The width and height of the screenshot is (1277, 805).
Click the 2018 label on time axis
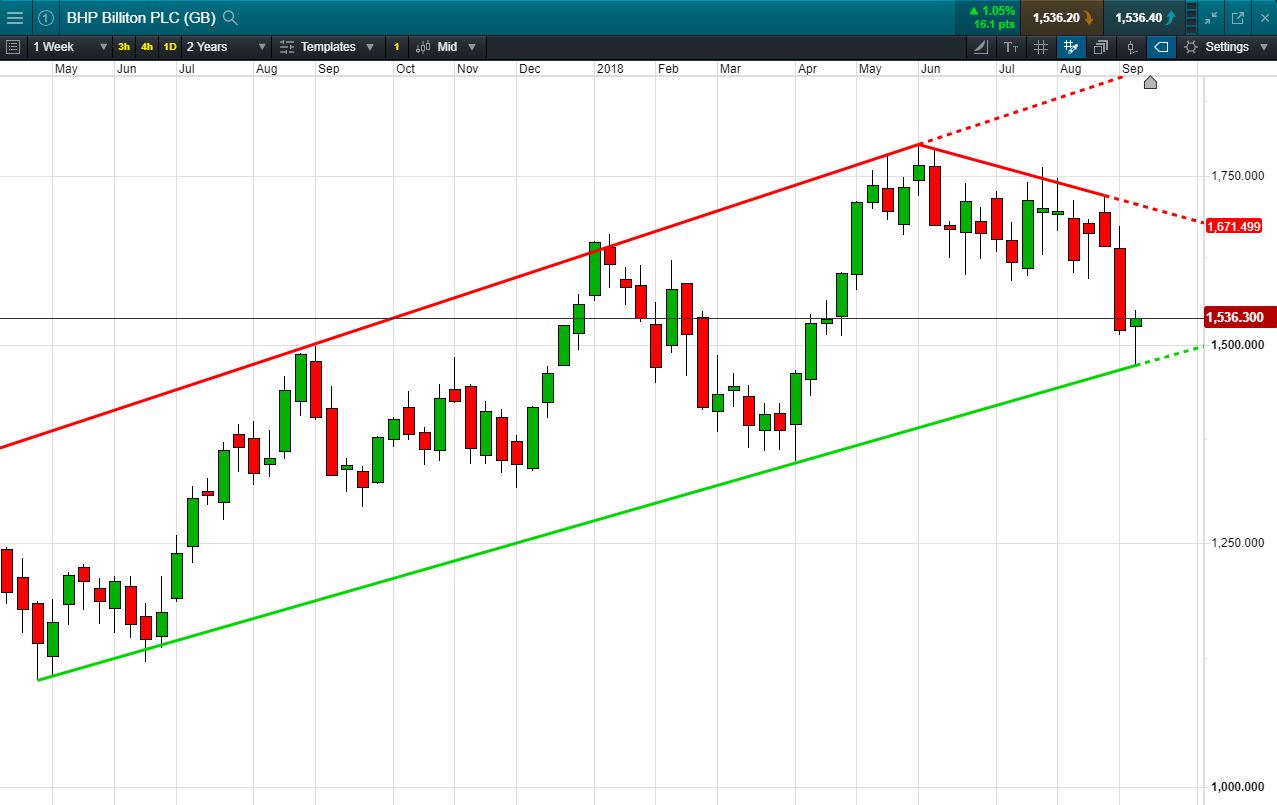tap(610, 69)
